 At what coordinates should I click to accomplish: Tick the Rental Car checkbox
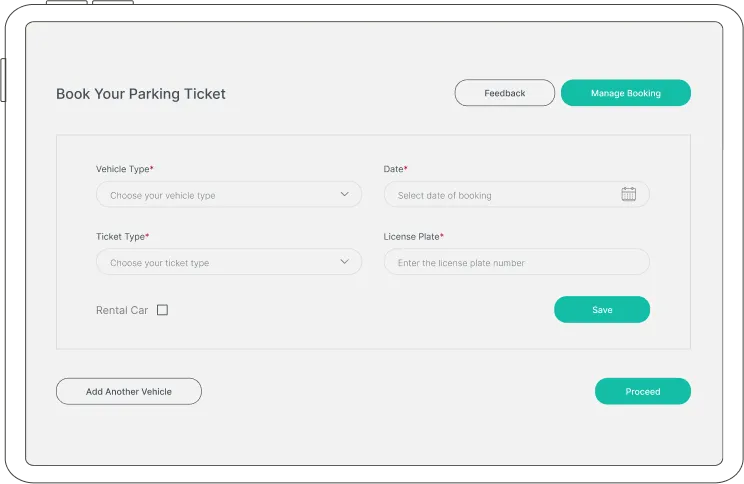tap(162, 310)
